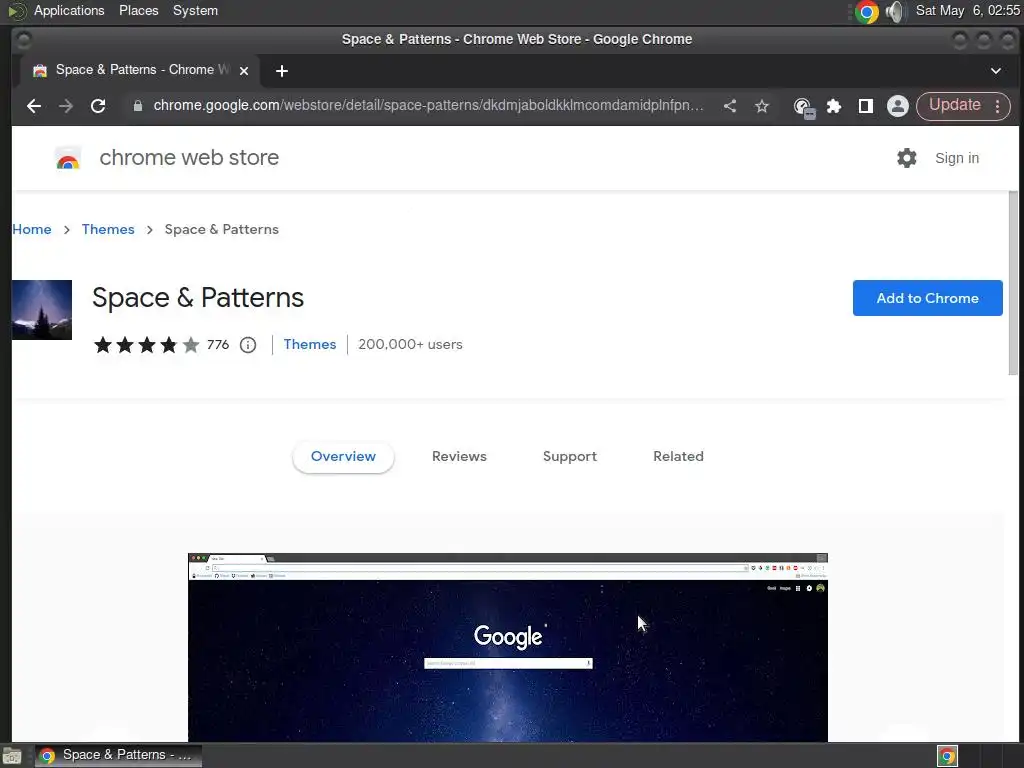1024x768 pixels.
Task: Open the Applications menu
Action: tap(69, 10)
